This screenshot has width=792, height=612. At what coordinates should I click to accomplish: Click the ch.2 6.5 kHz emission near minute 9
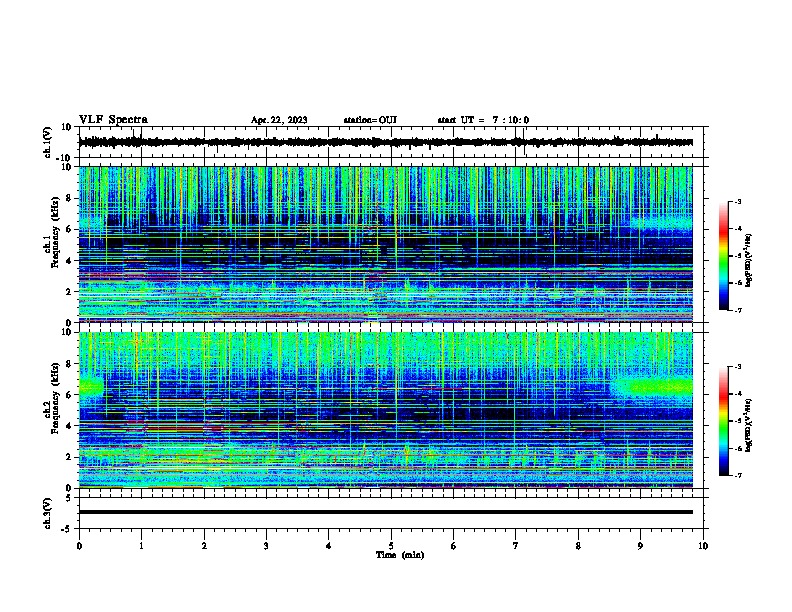pyautogui.click(x=652, y=387)
